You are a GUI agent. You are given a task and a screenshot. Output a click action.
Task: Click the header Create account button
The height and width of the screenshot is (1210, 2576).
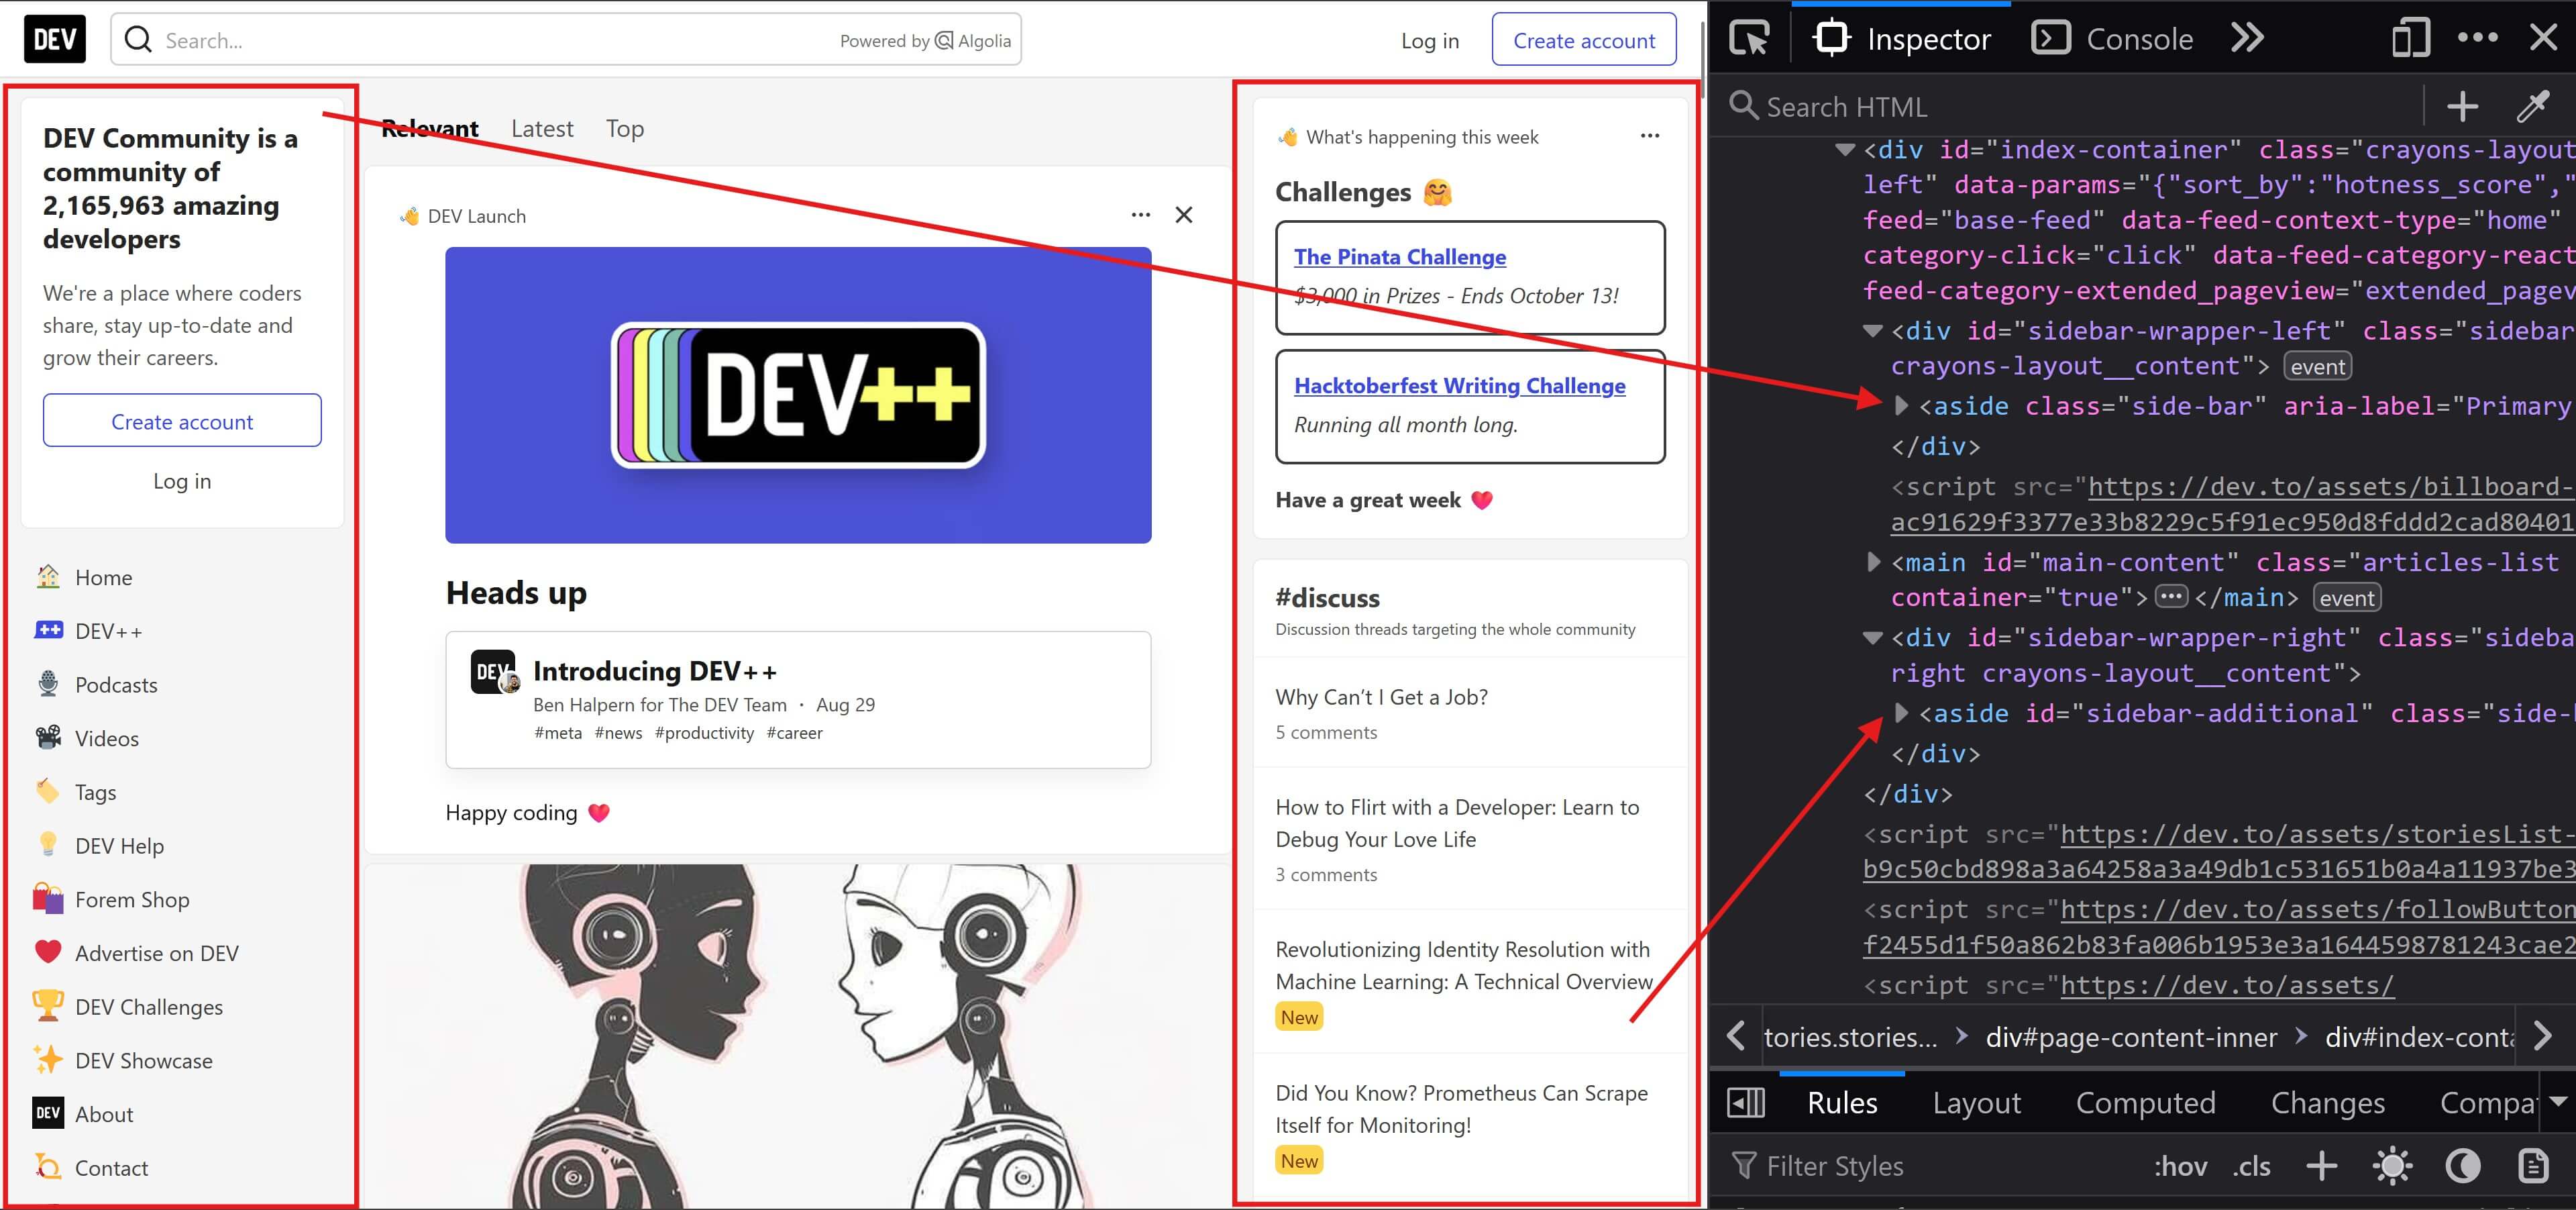click(1584, 40)
